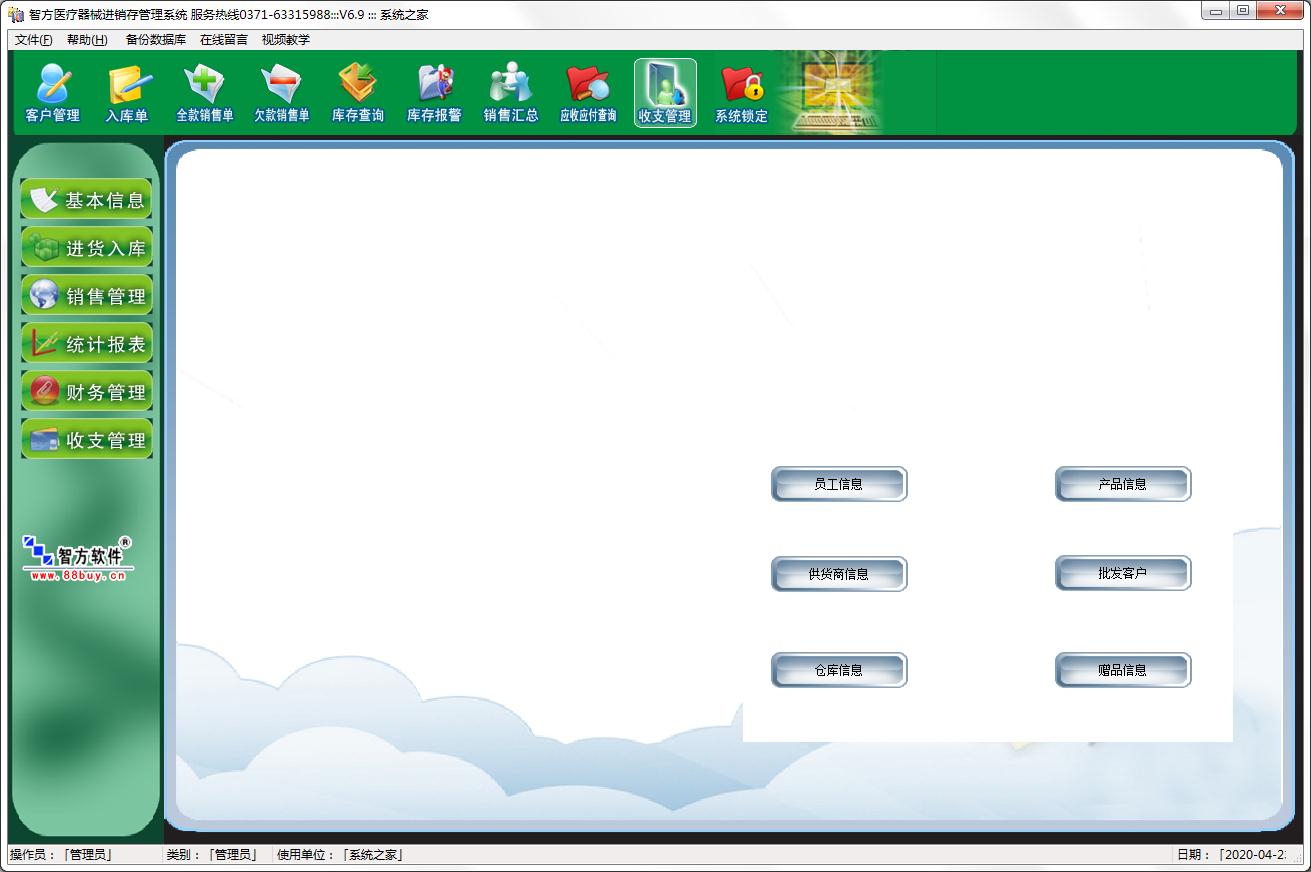Open 全款销售单 toolbar icon
Screen dimensions: 1311x872
pyautogui.click(x=205, y=93)
